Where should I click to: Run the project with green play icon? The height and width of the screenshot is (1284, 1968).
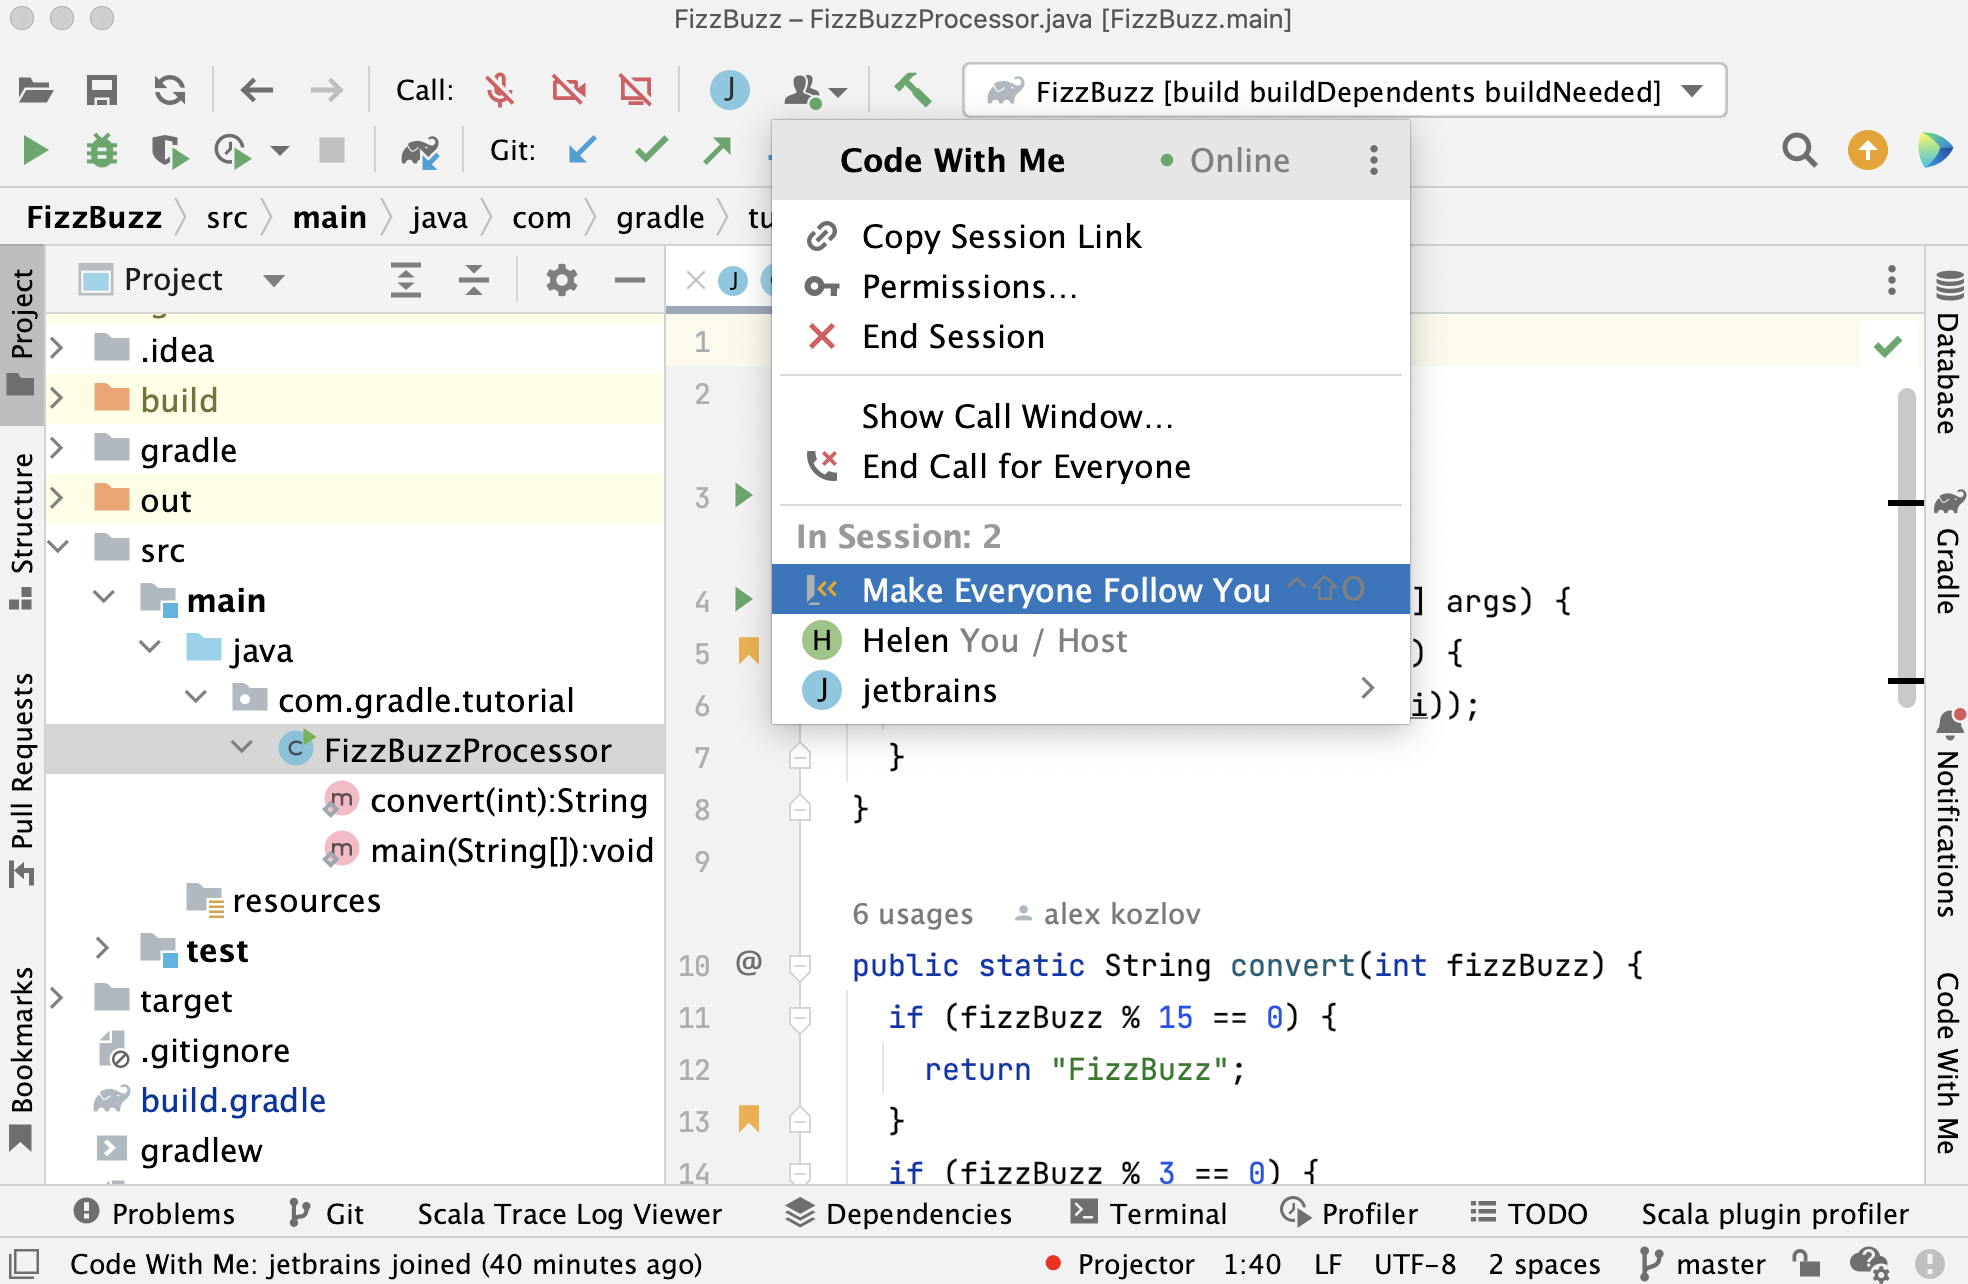(x=35, y=151)
